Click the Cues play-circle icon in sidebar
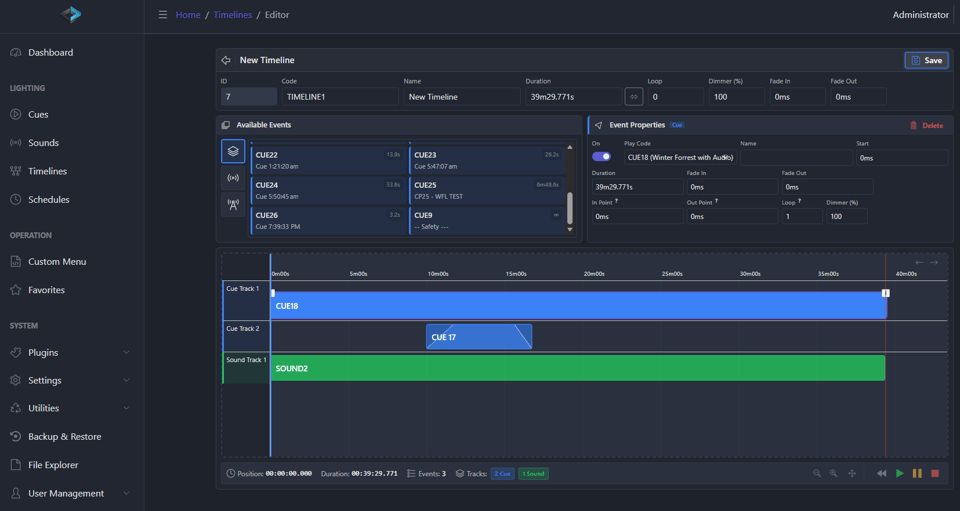This screenshot has height=511, width=960. pyautogui.click(x=16, y=114)
